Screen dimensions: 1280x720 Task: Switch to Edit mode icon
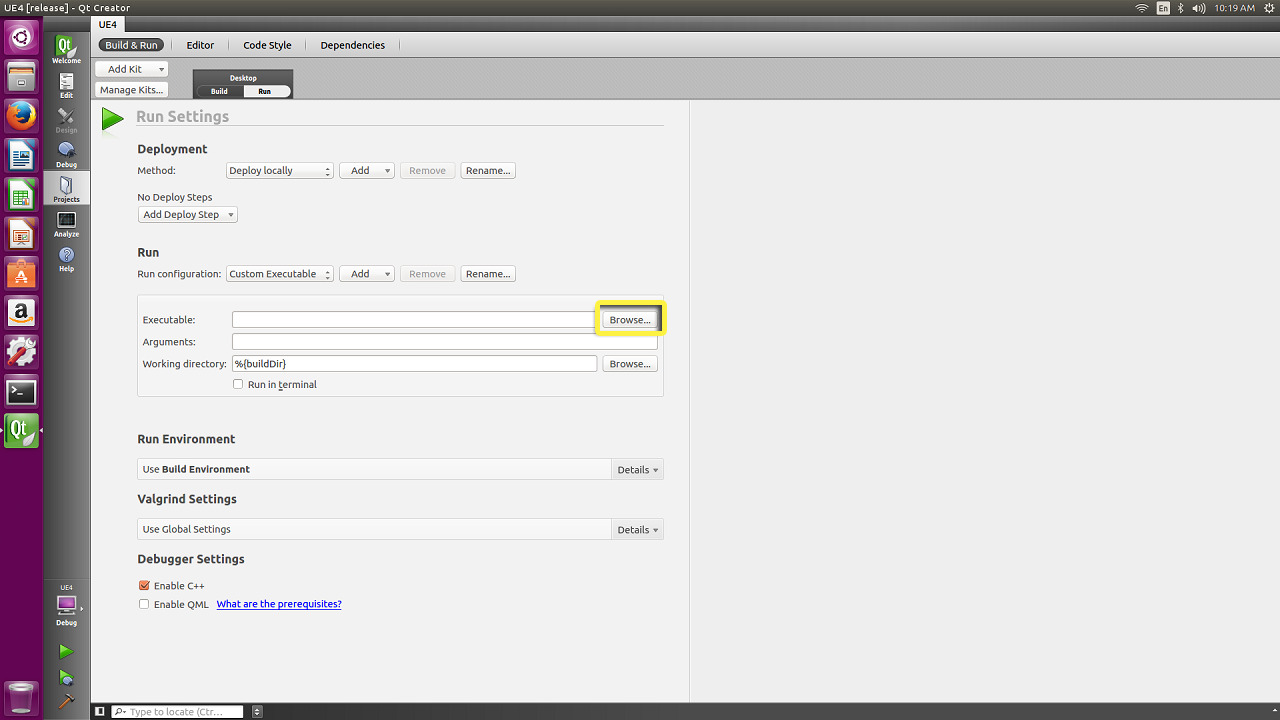pos(66,85)
